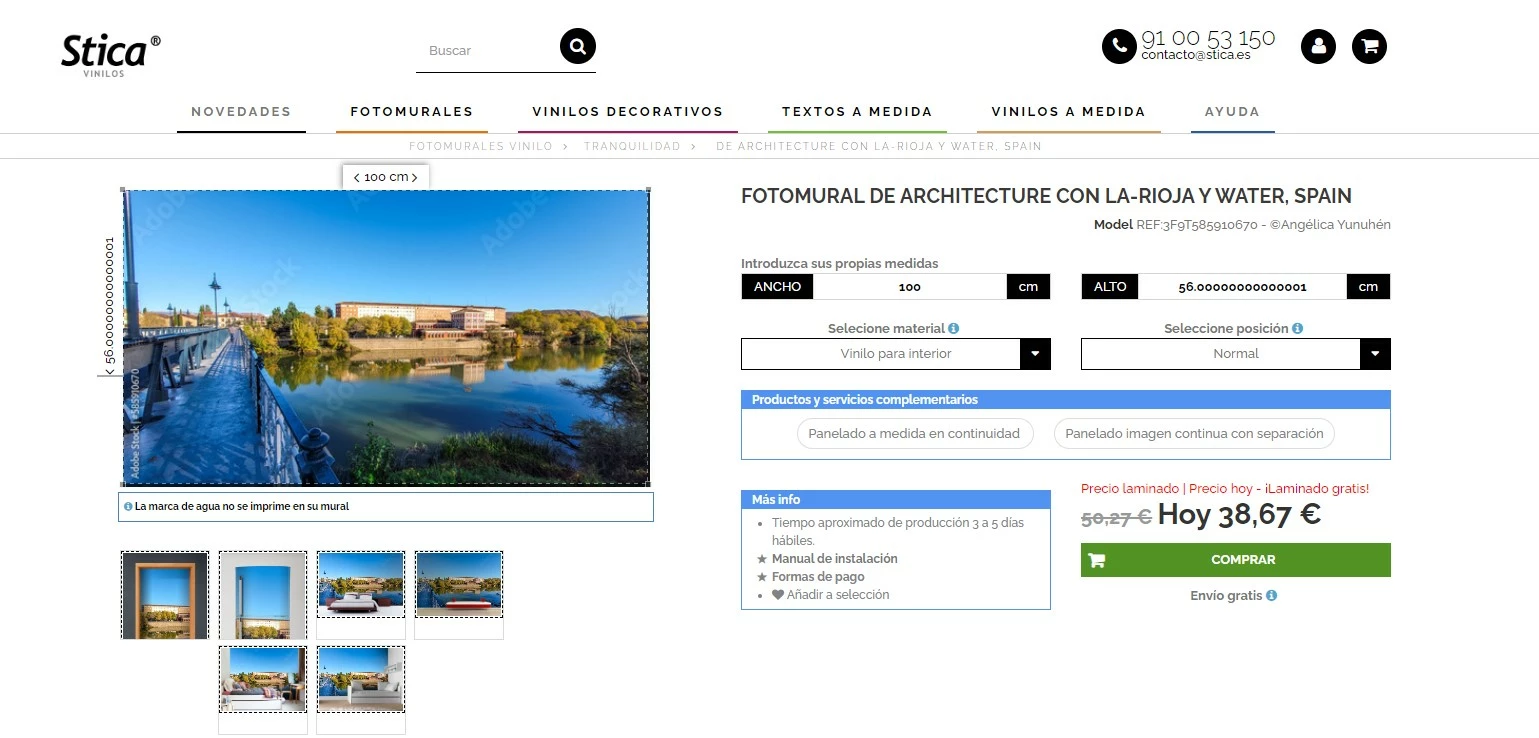The height and width of the screenshot is (738, 1539).
Task: Click the info icon beside Envío gratis
Action: point(1272,595)
